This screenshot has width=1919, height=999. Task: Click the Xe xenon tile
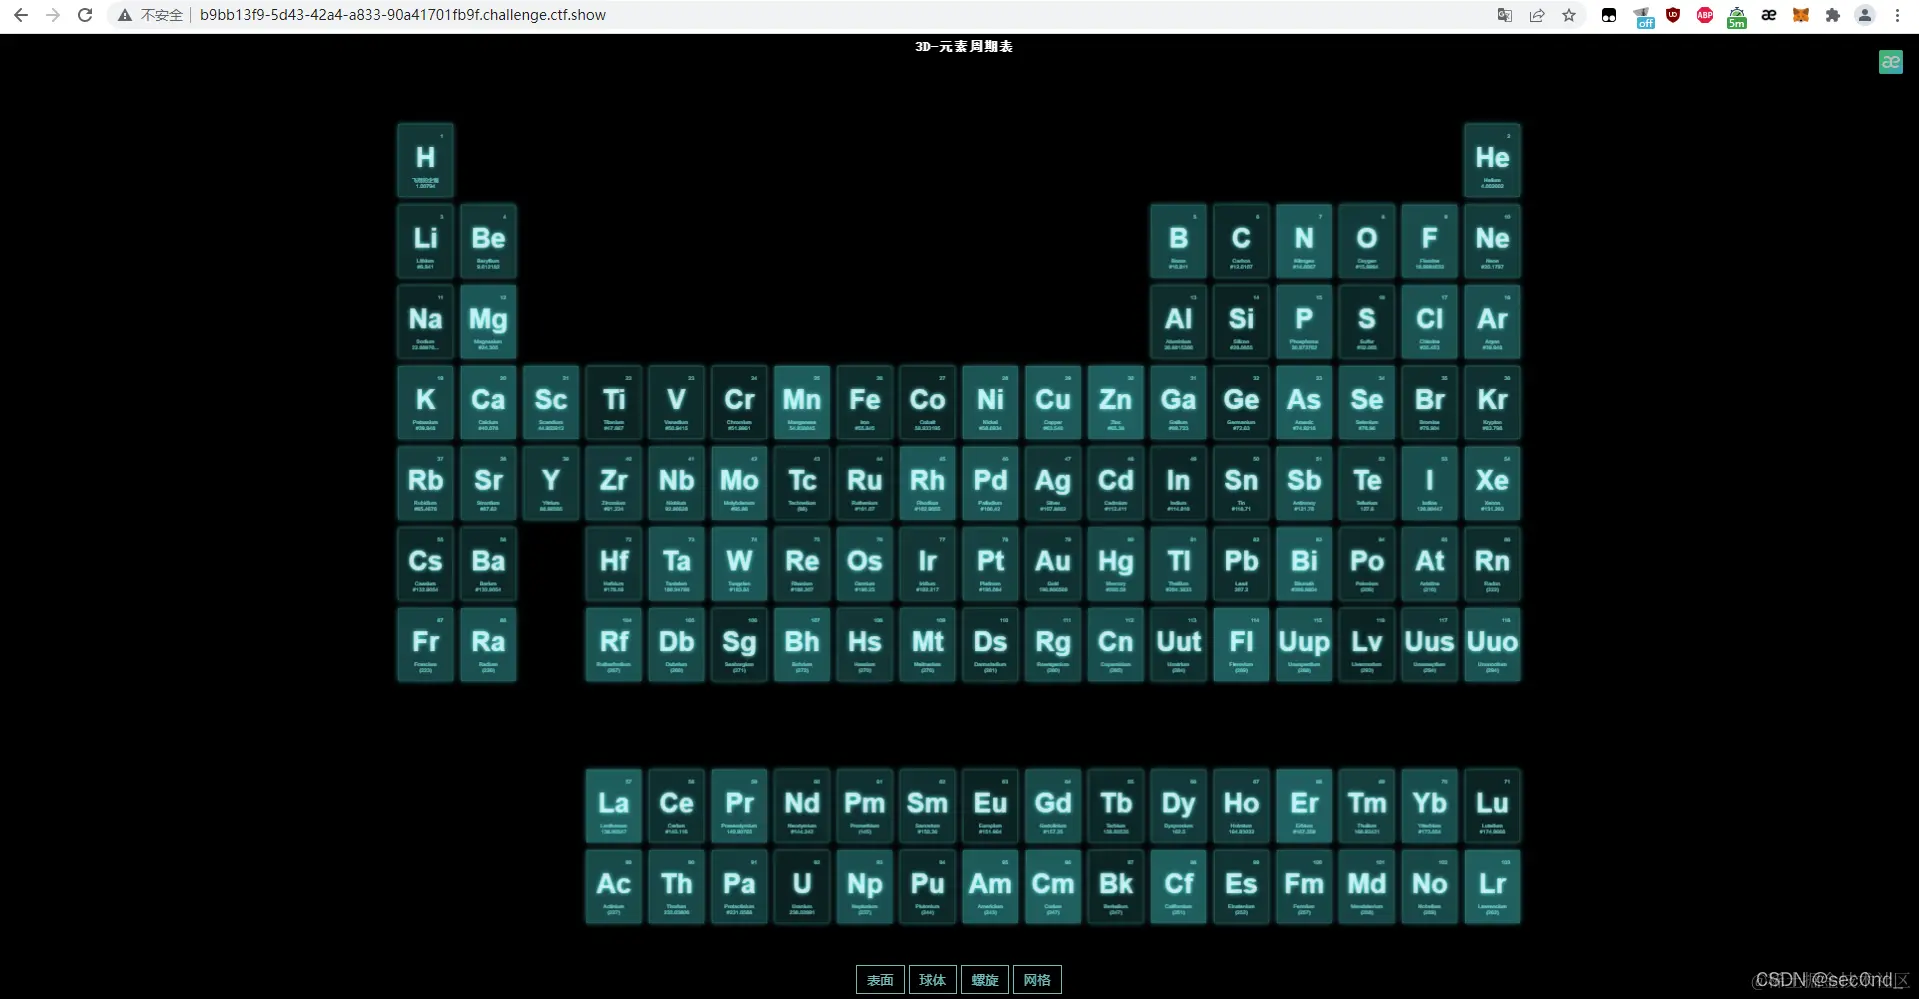[x=1492, y=483]
